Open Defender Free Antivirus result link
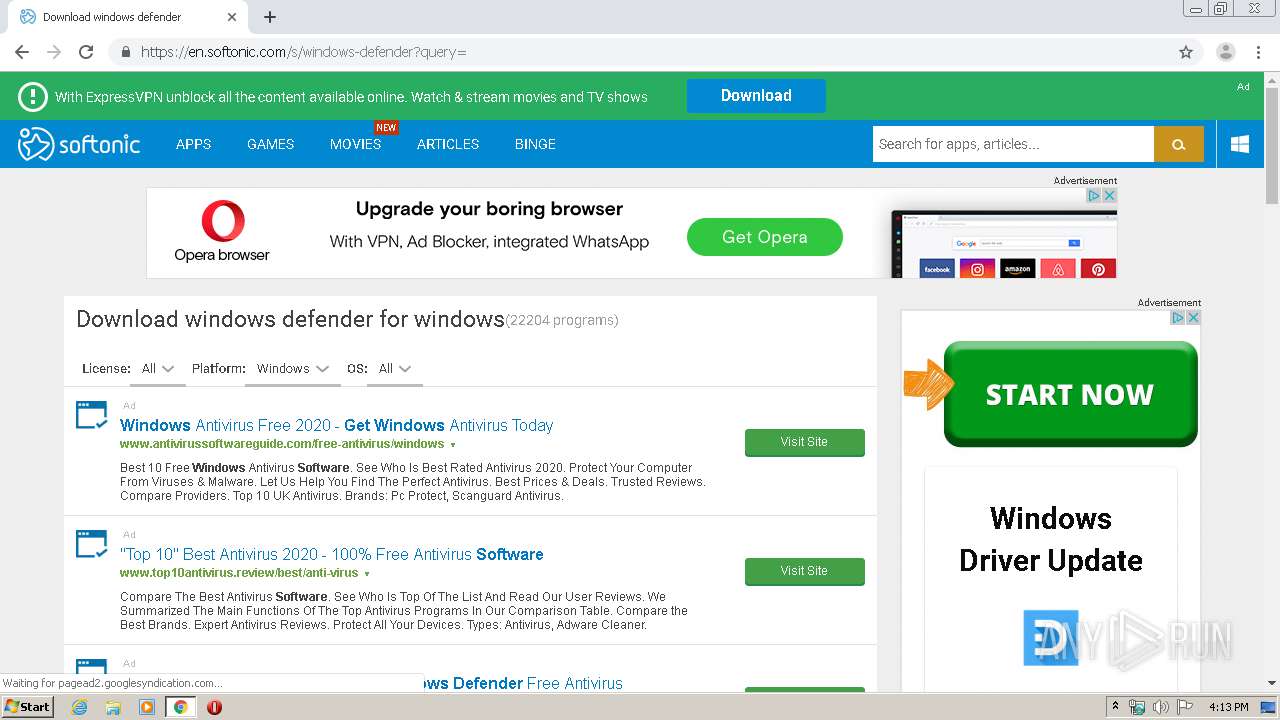The image size is (1280, 720). (522, 683)
